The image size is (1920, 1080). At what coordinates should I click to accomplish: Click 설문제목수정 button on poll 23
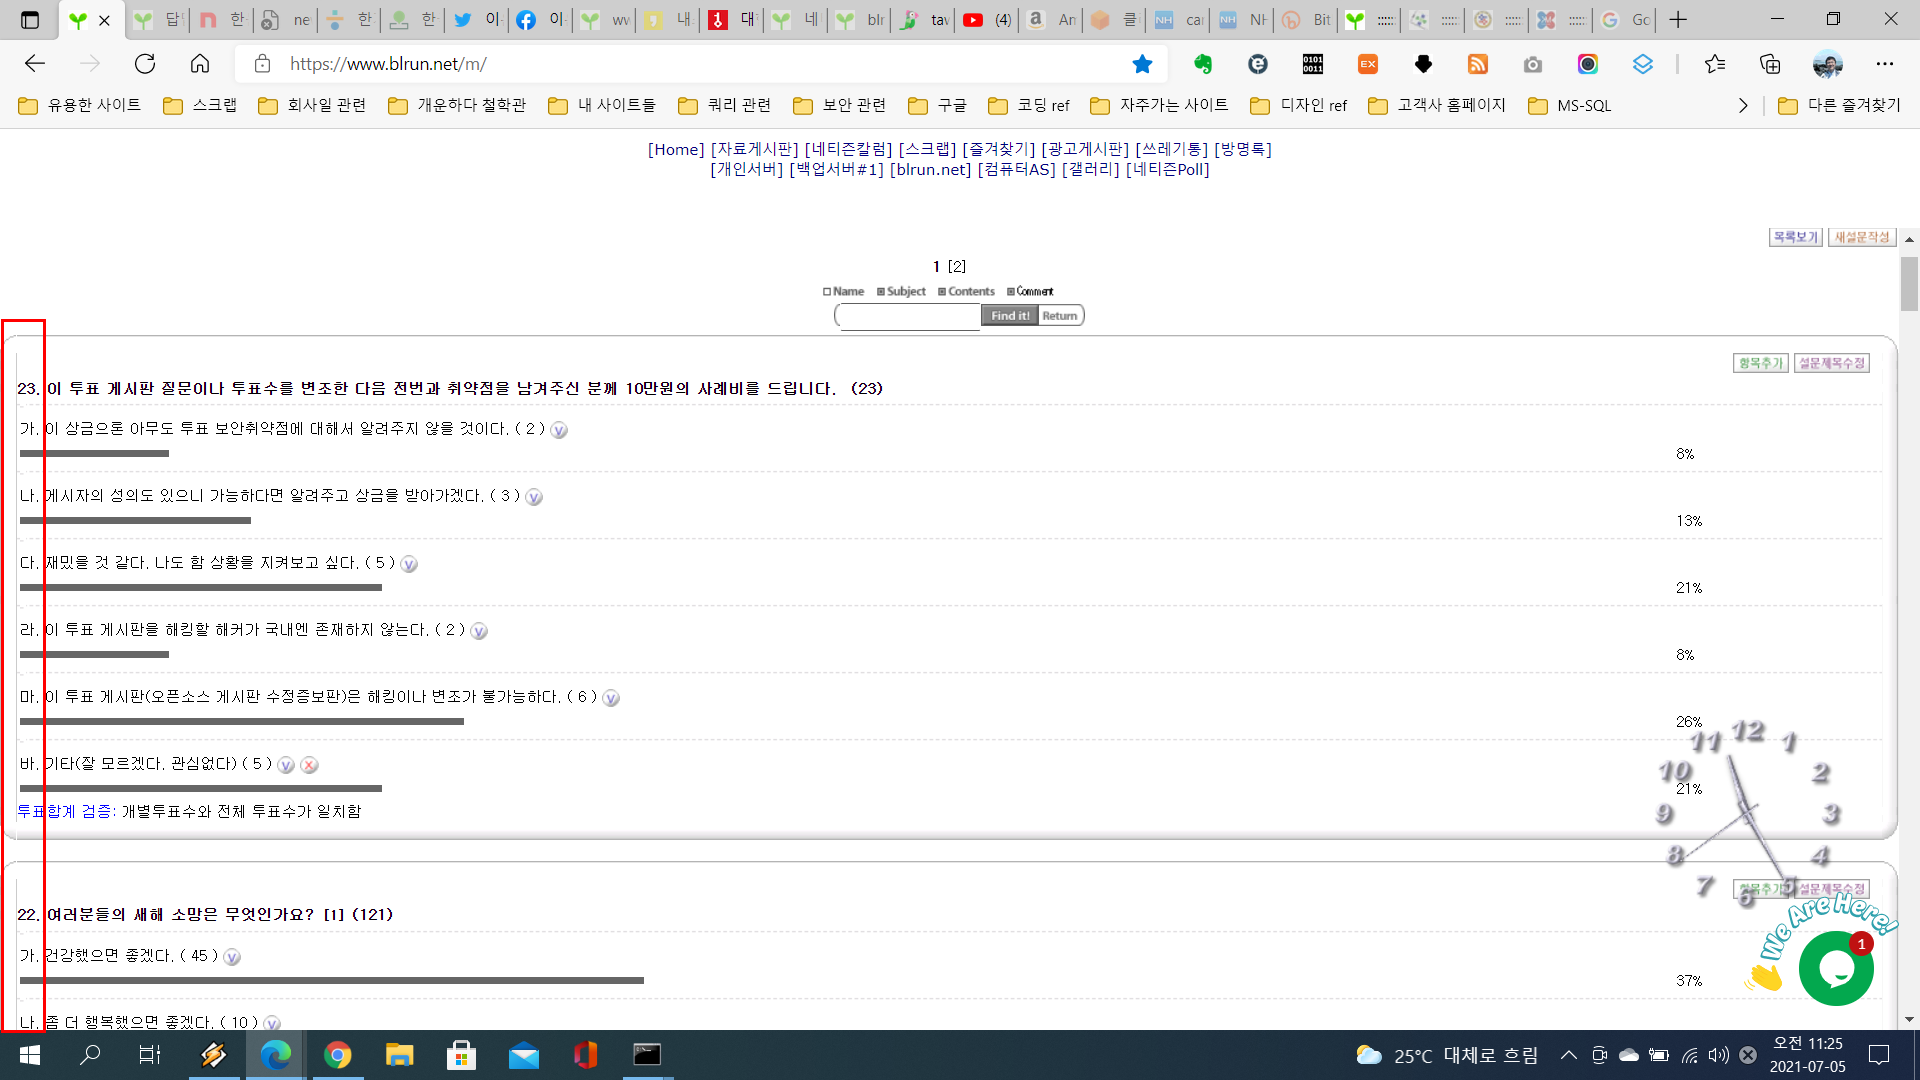[1832, 363]
